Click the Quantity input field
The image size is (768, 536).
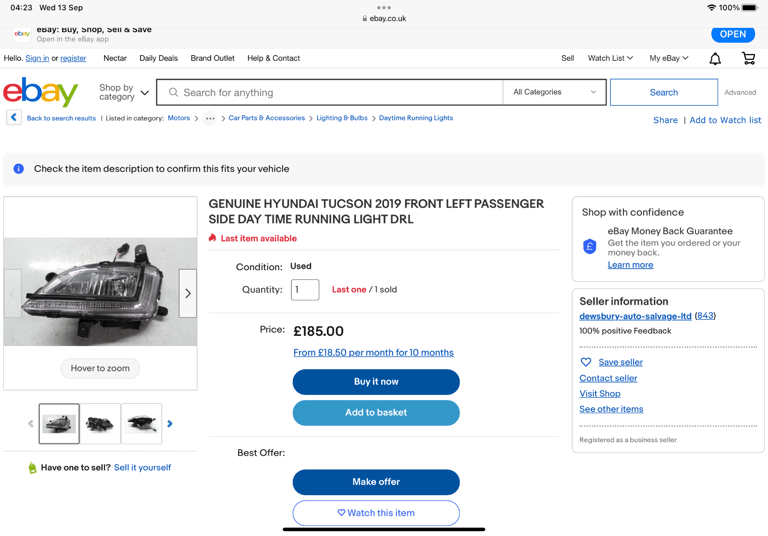point(305,290)
